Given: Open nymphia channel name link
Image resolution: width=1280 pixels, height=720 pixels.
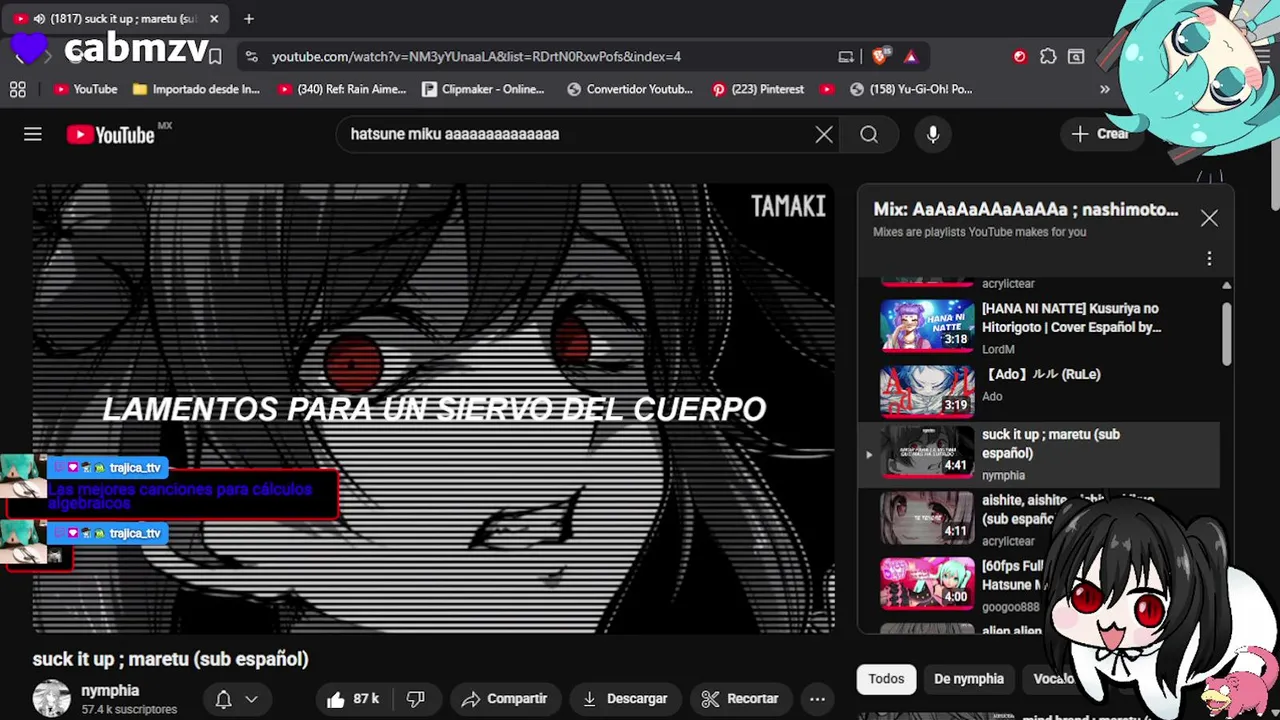Looking at the screenshot, I should [110, 691].
